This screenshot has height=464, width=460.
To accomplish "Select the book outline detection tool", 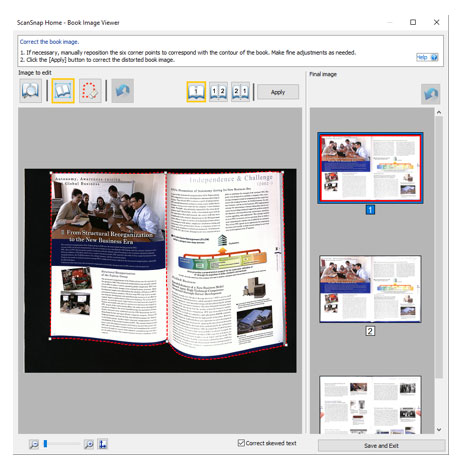I will pos(31,91).
